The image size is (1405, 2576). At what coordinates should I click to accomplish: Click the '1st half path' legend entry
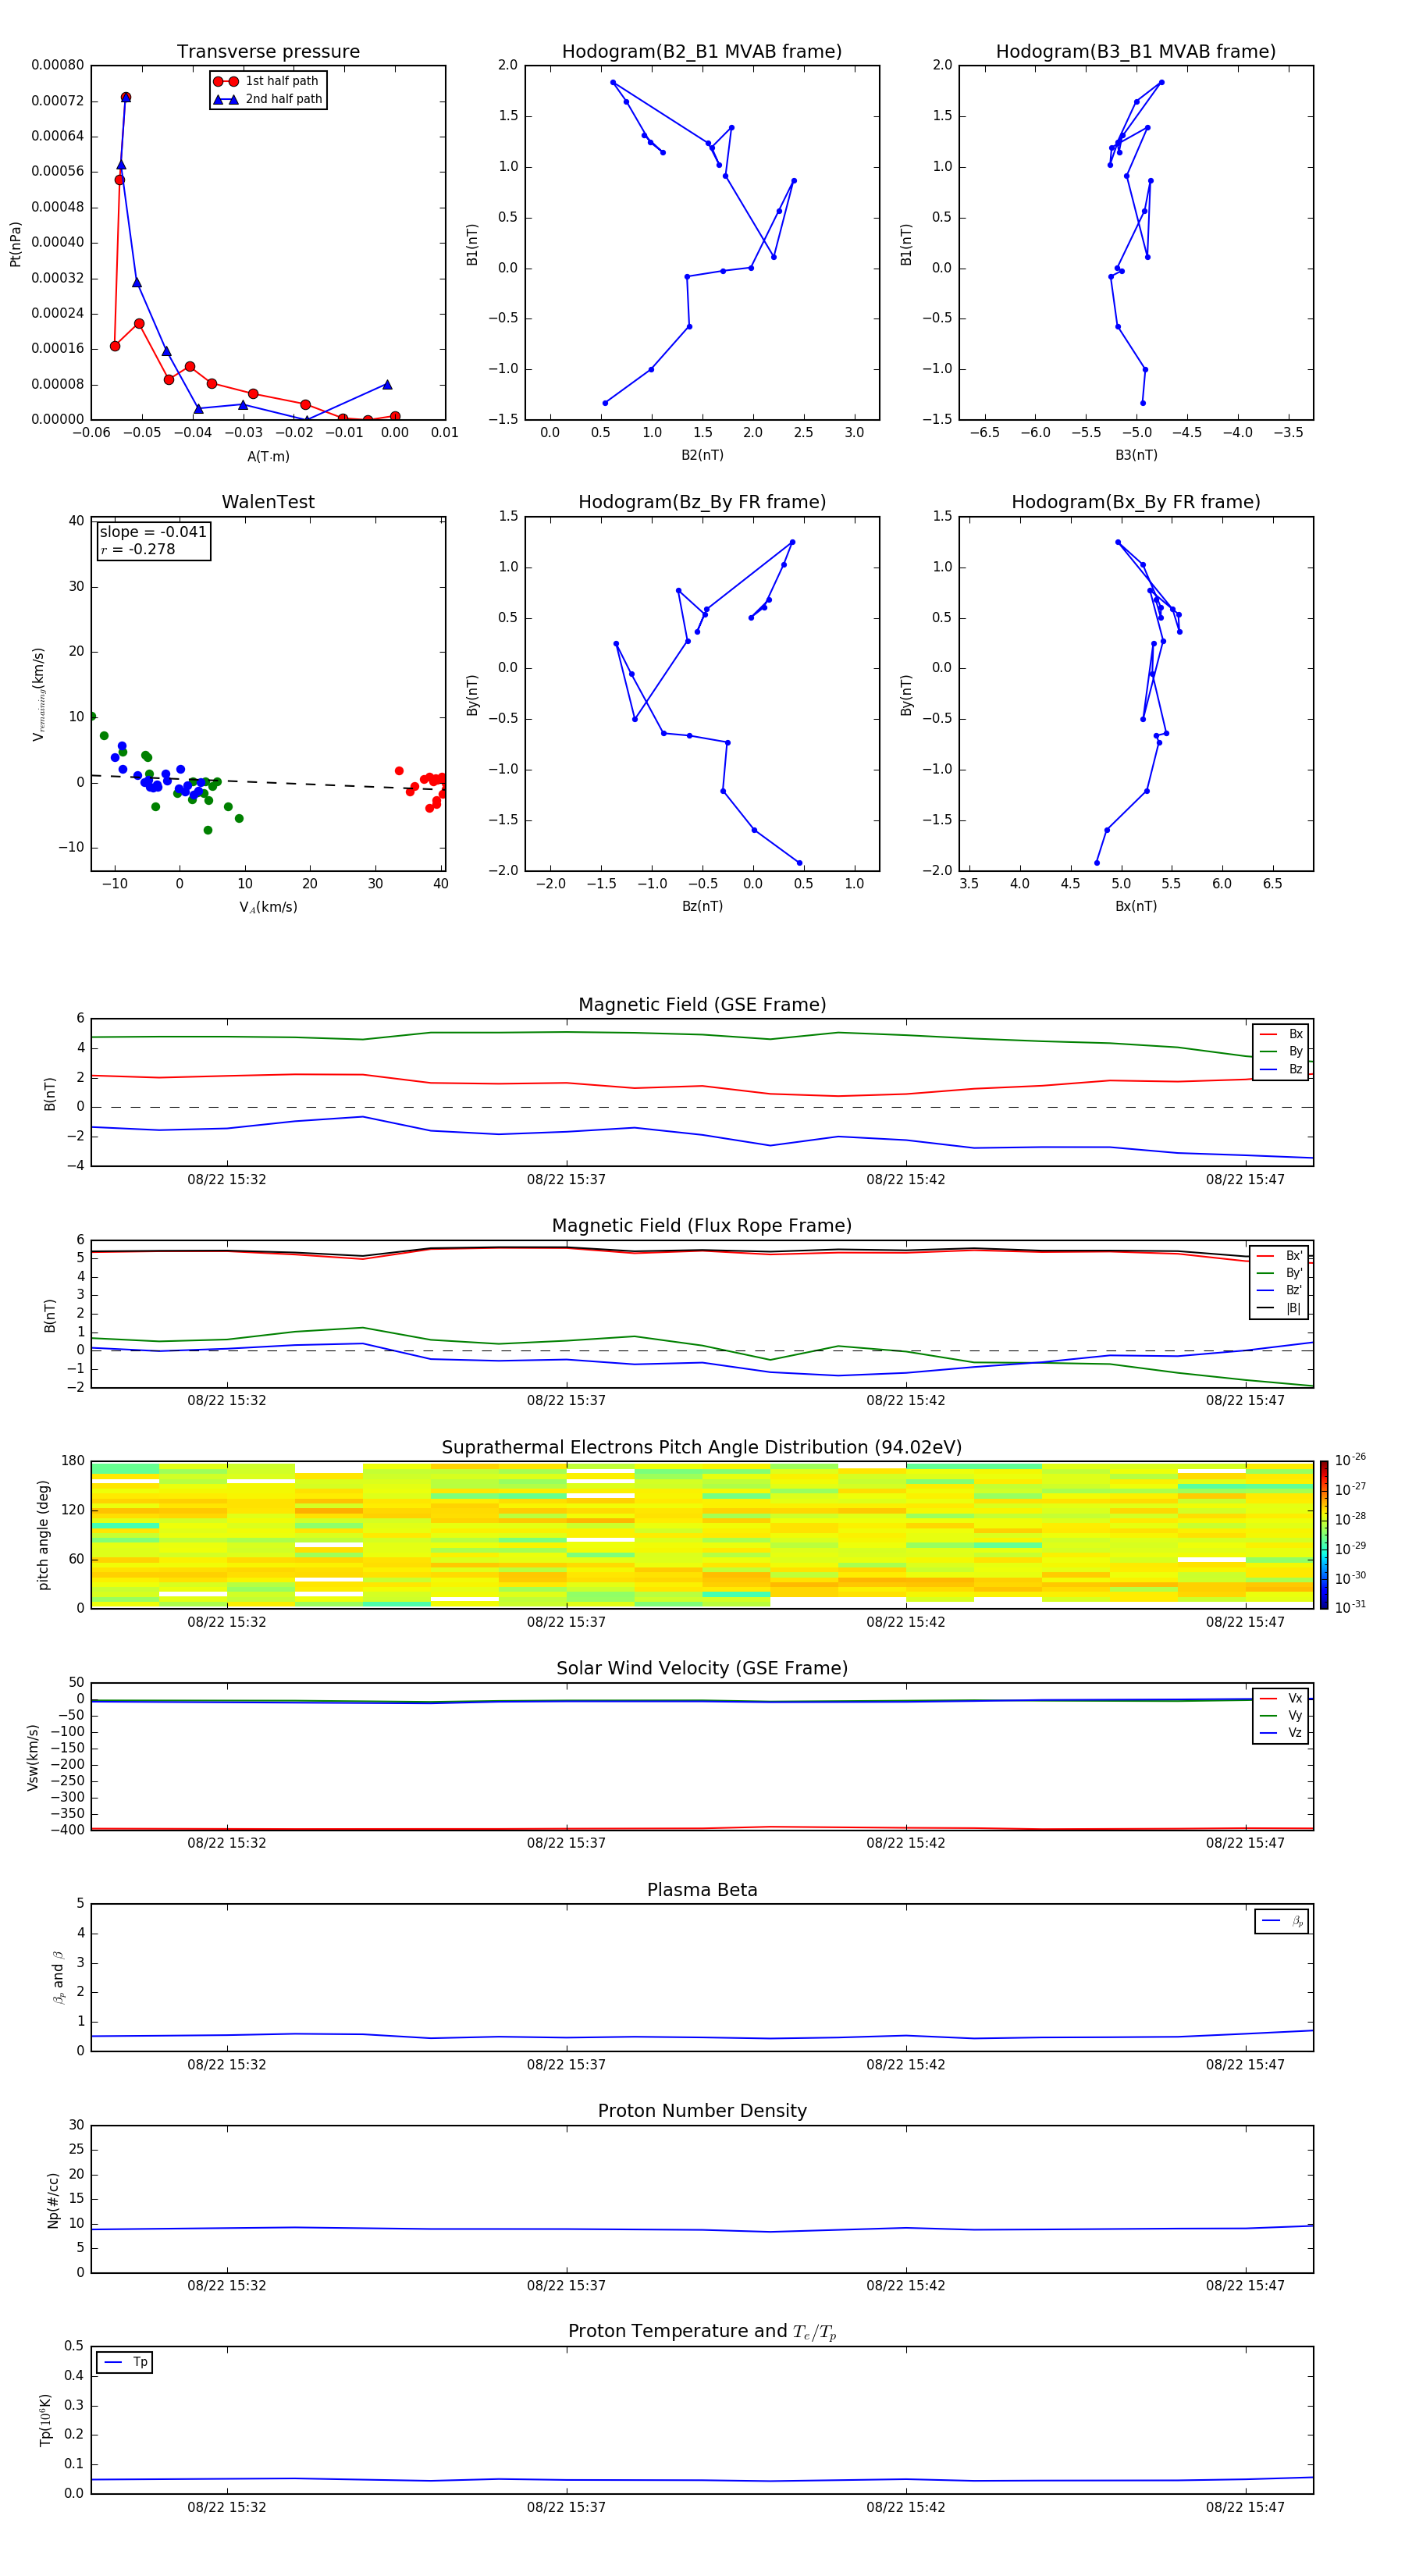[268, 81]
